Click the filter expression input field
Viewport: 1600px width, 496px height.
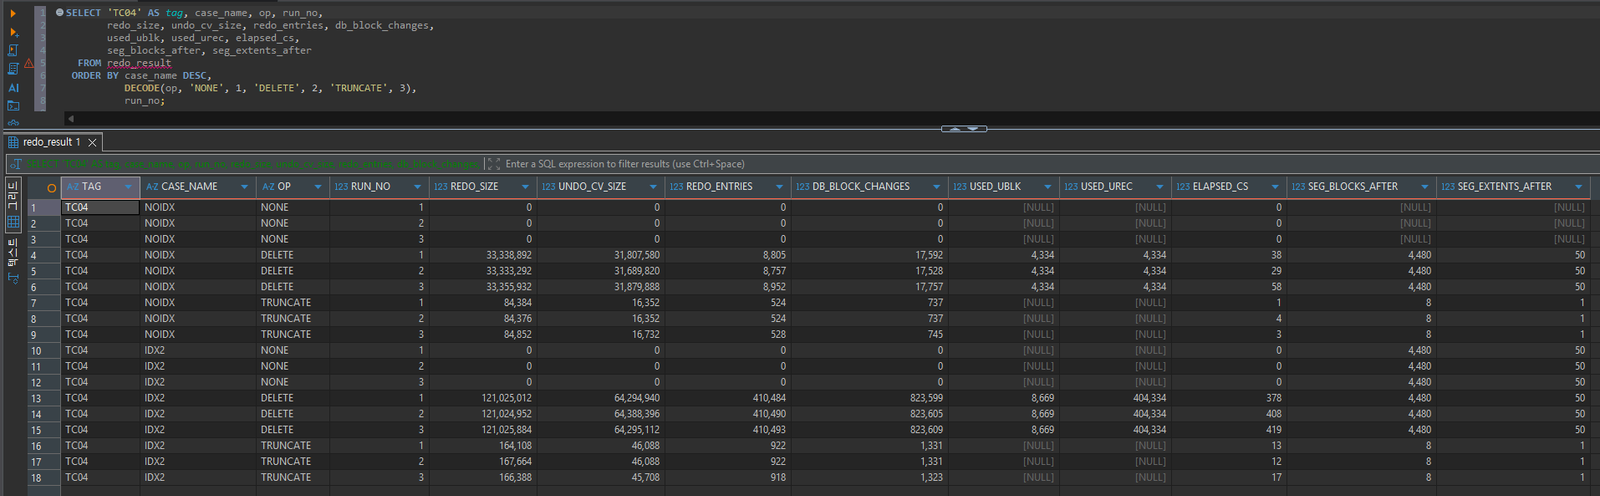click(x=1046, y=164)
